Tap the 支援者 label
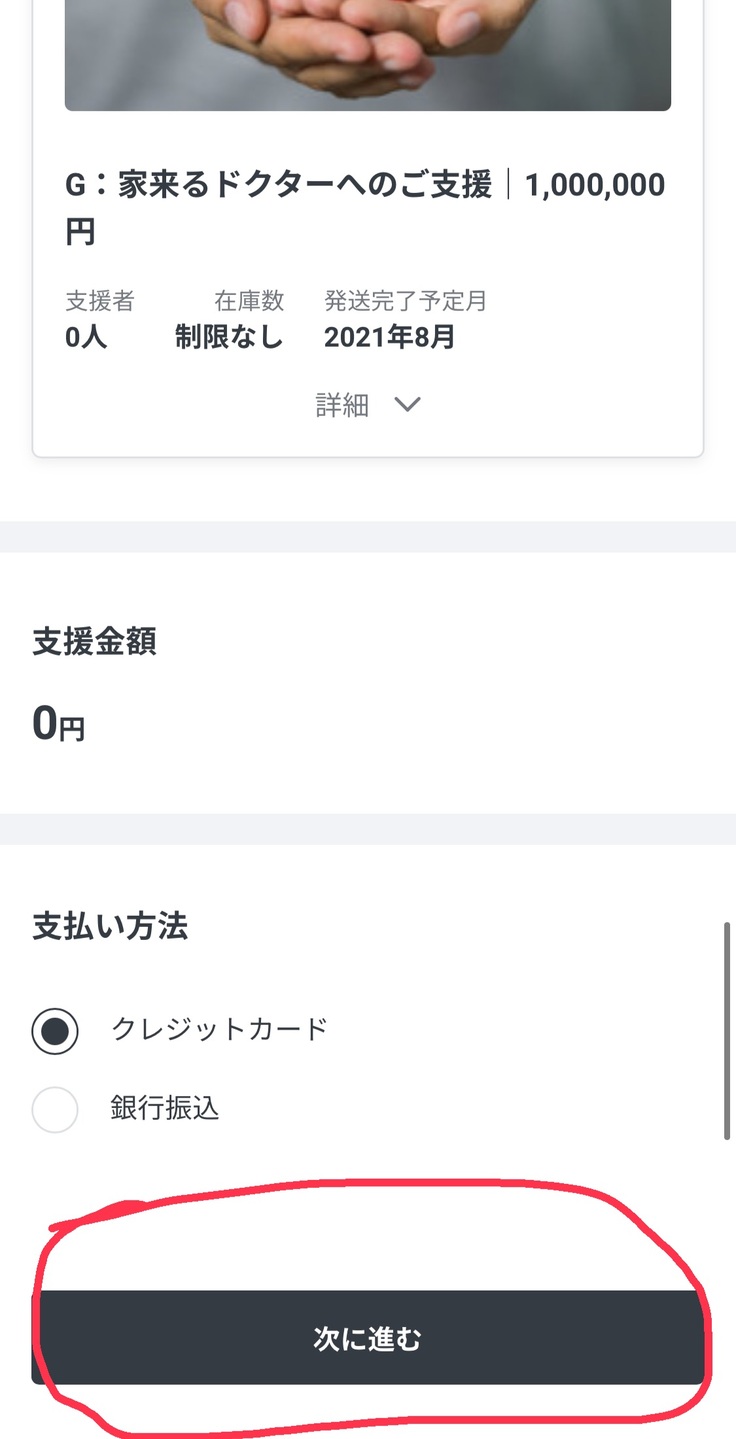This screenshot has height=1439, width=736. coord(100,300)
